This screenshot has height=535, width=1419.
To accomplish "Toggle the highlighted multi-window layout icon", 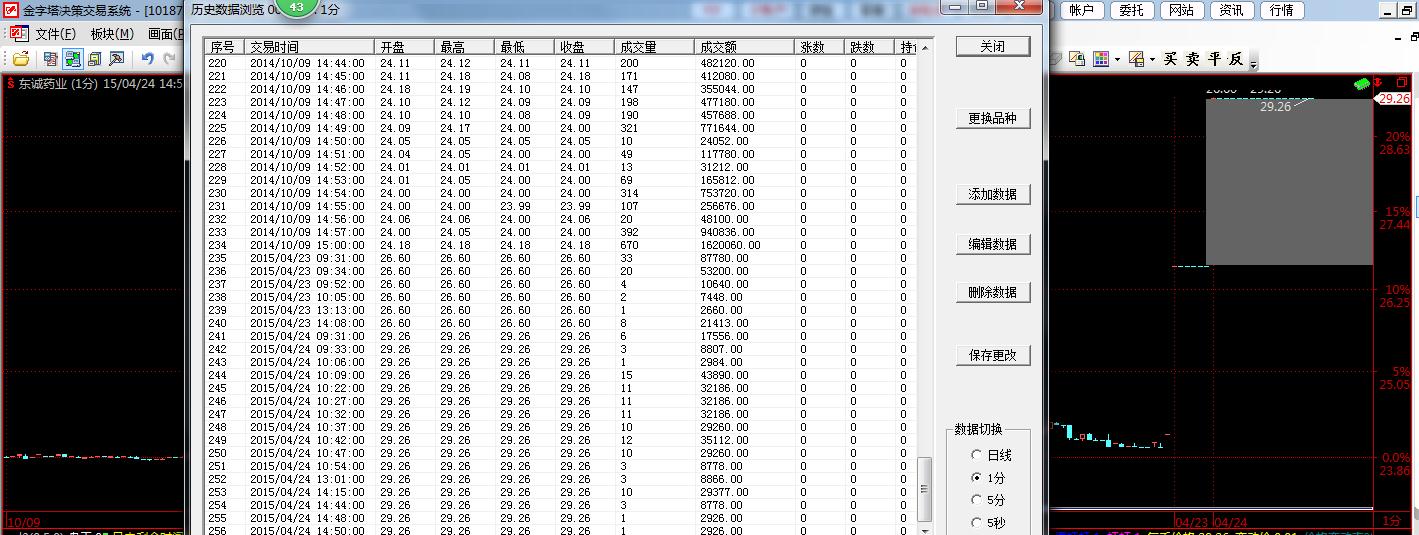I will pos(72,59).
